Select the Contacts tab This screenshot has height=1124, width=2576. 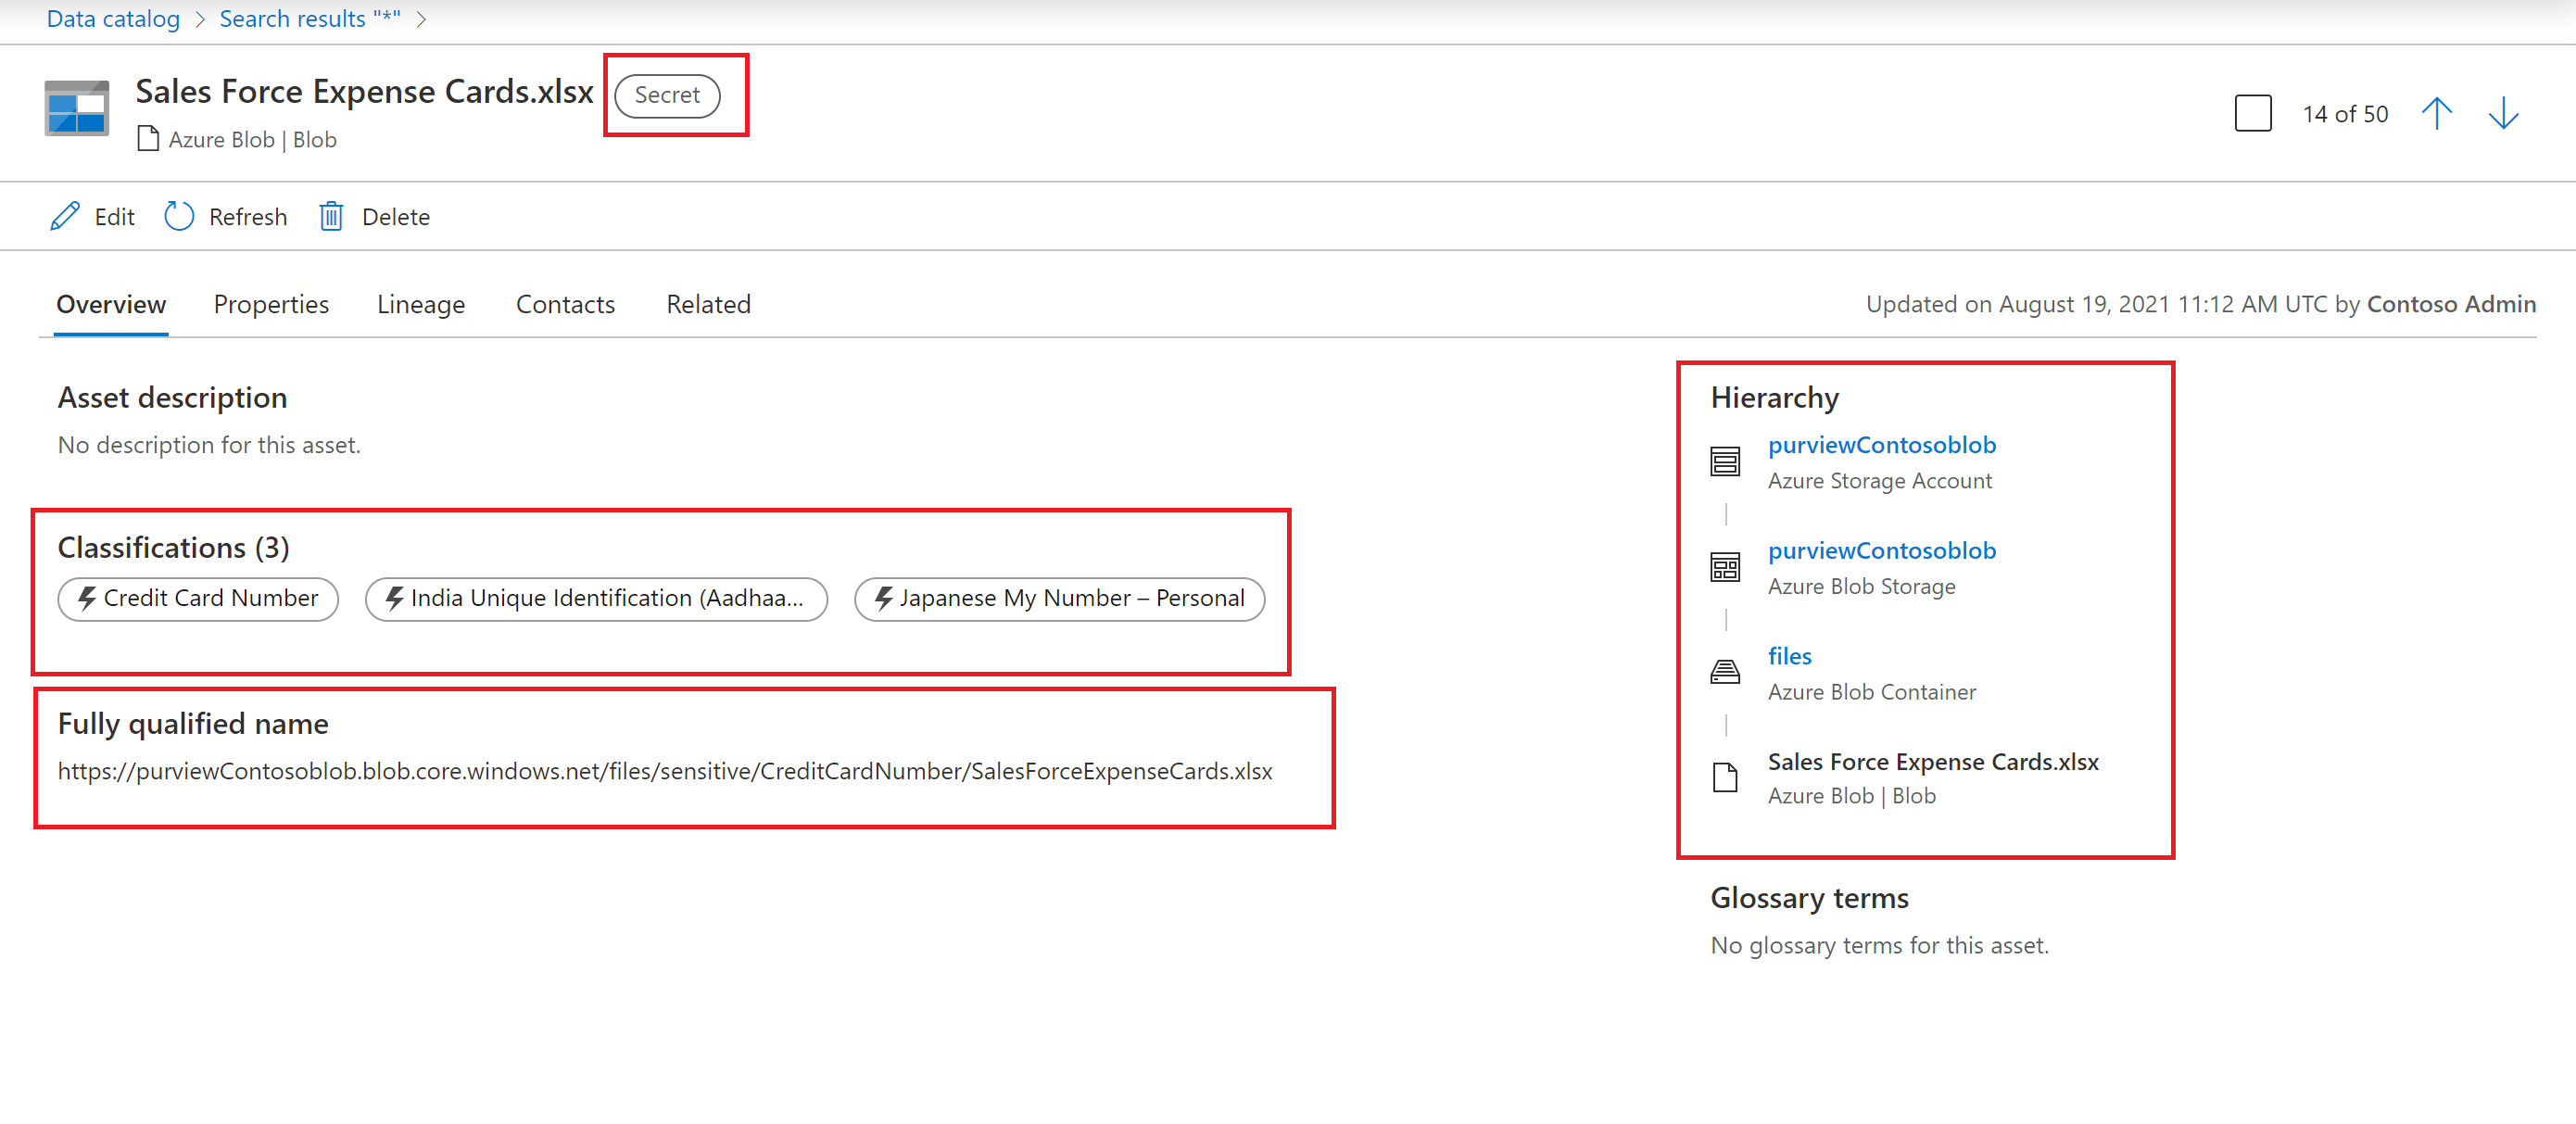[565, 304]
